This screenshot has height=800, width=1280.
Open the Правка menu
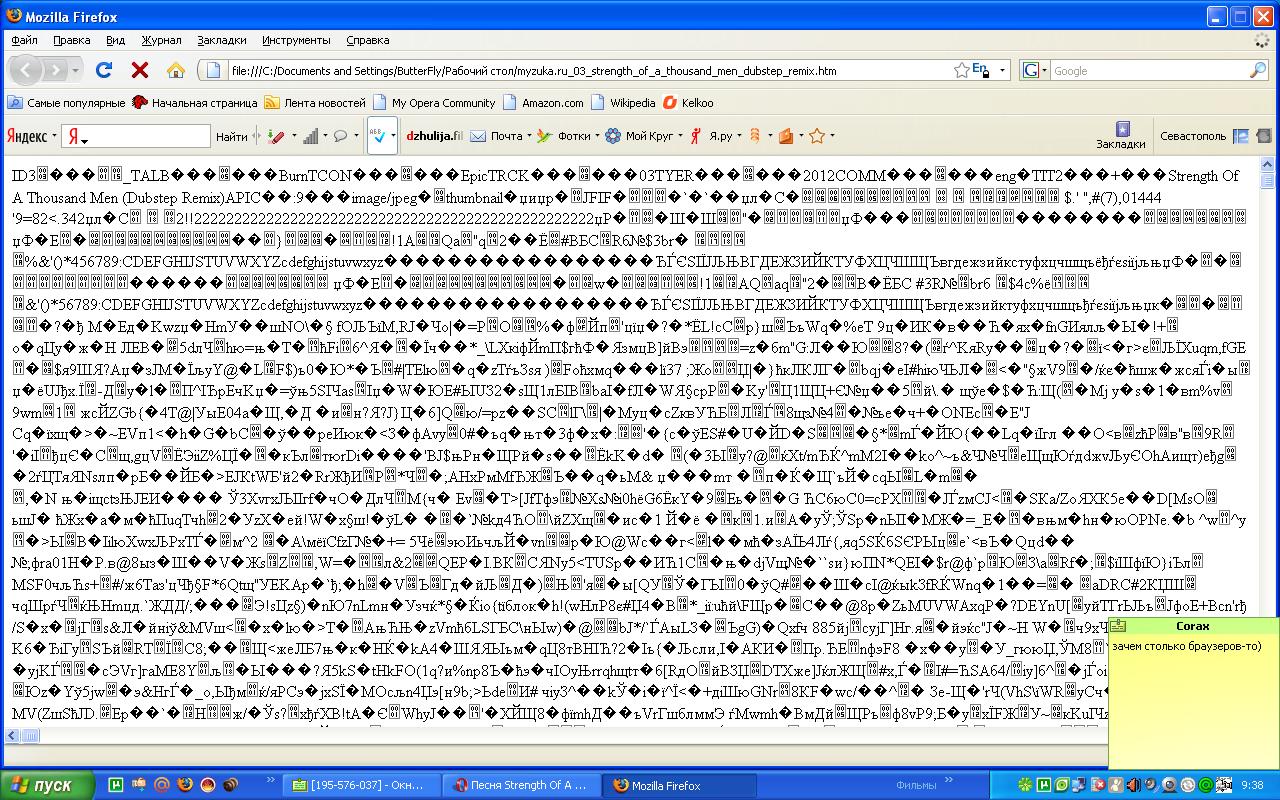pos(72,40)
